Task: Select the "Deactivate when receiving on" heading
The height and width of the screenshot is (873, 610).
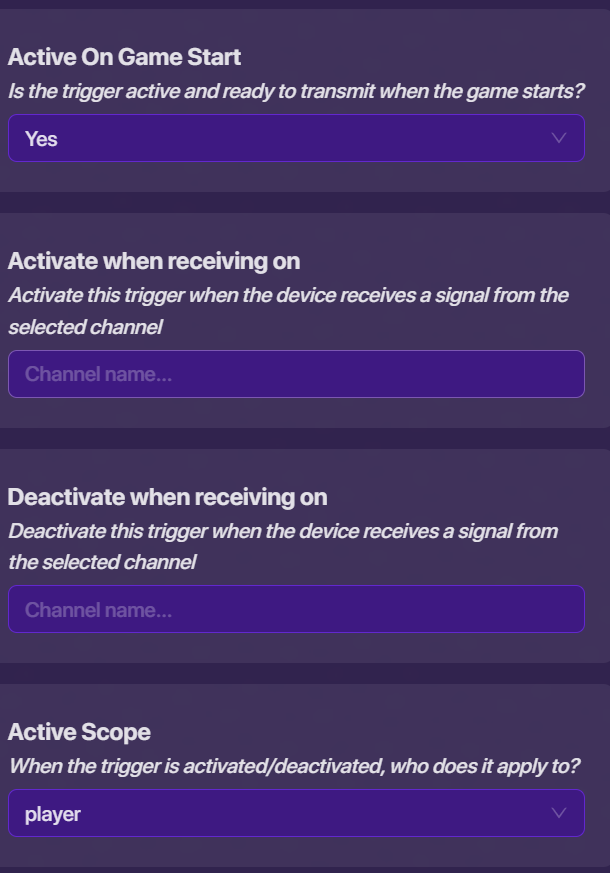Action: click(x=167, y=497)
